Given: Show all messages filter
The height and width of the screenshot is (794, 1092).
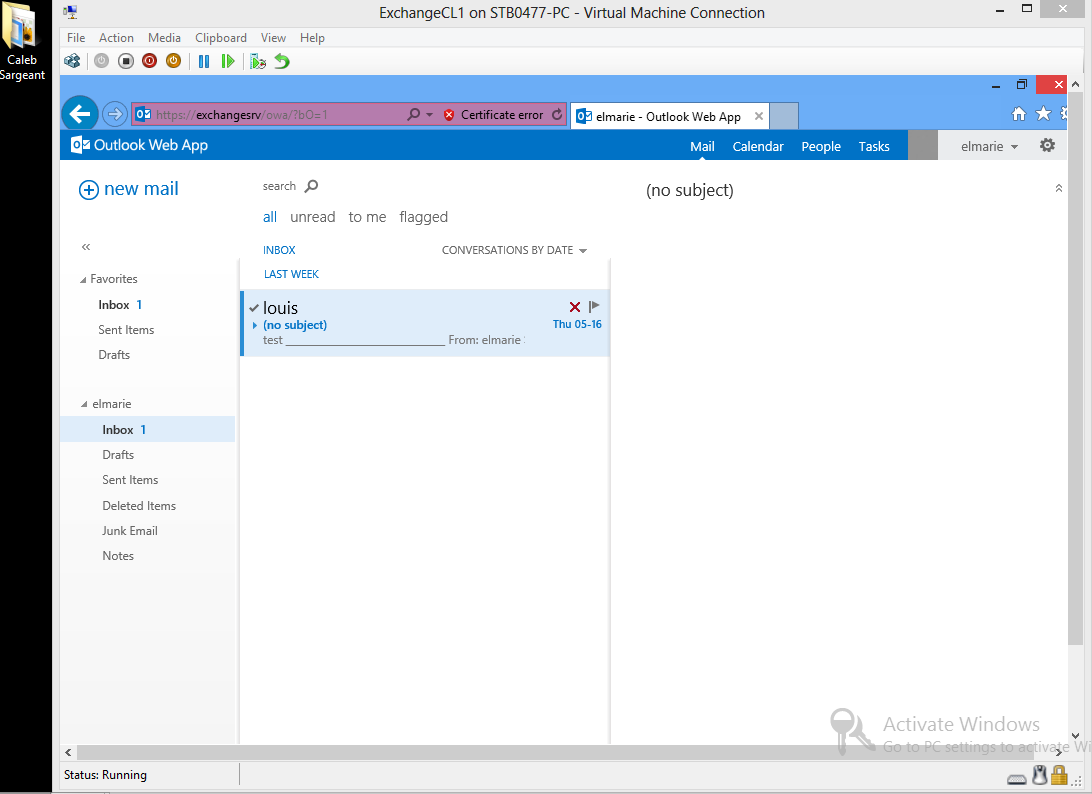Looking at the screenshot, I should tap(270, 217).
